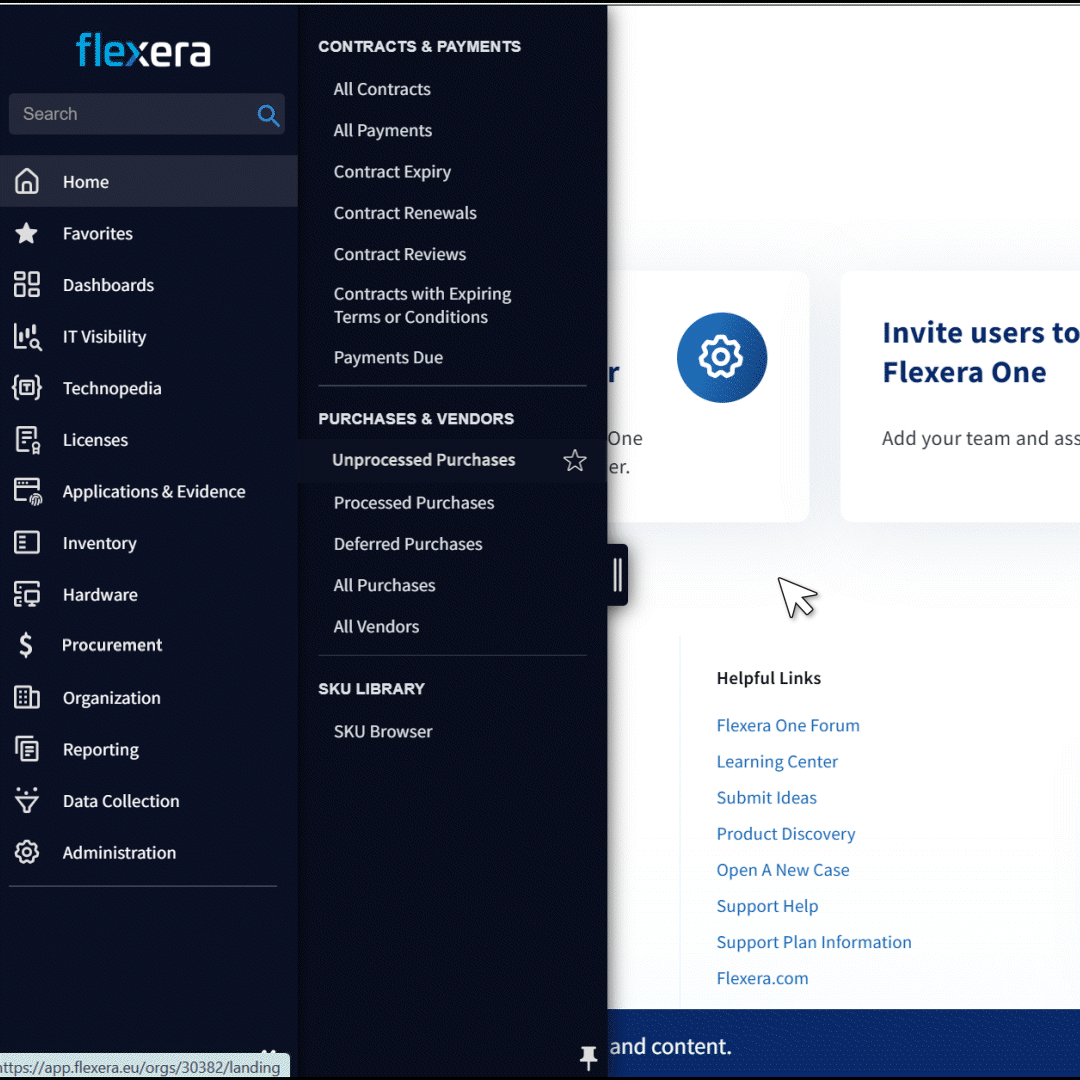Open the SKU Browser submenu item
The height and width of the screenshot is (1080, 1080).
(383, 732)
